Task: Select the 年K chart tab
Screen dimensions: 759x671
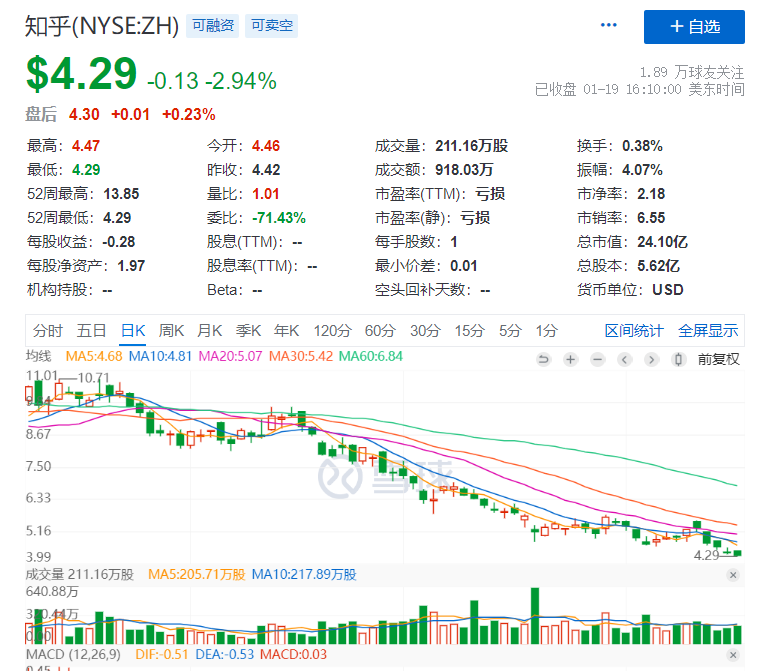Action: (x=286, y=331)
